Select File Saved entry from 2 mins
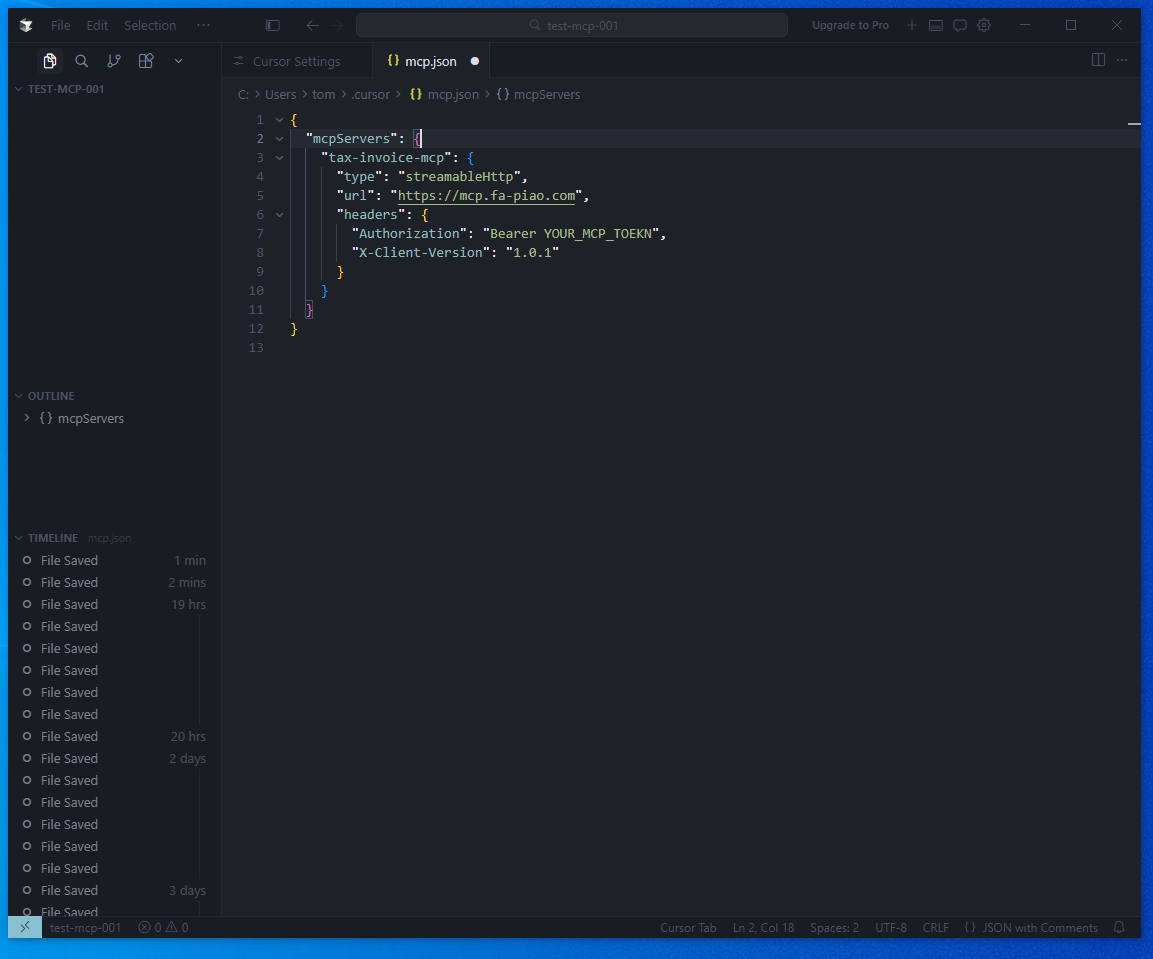Image resolution: width=1153 pixels, height=959 pixels. pos(114,582)
